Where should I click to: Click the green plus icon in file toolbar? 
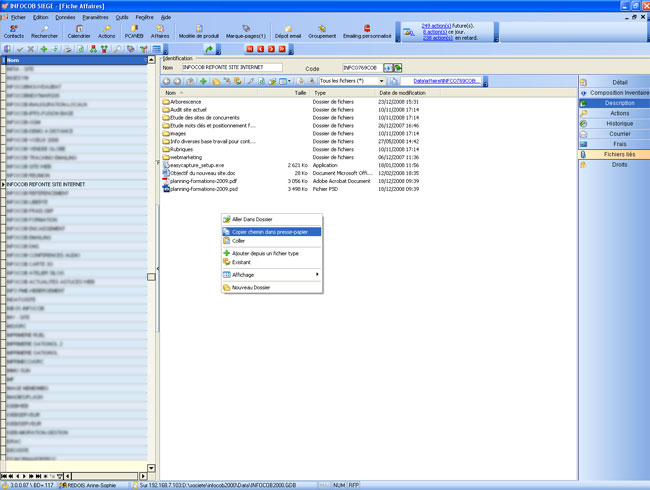203,81
